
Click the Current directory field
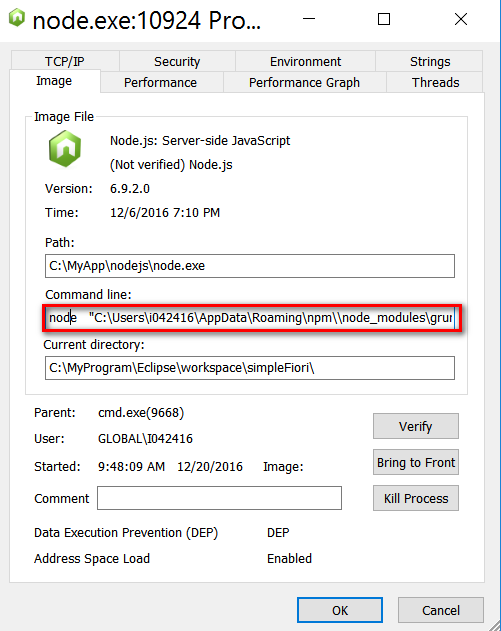pyautogui.click(x=250, y=368)
